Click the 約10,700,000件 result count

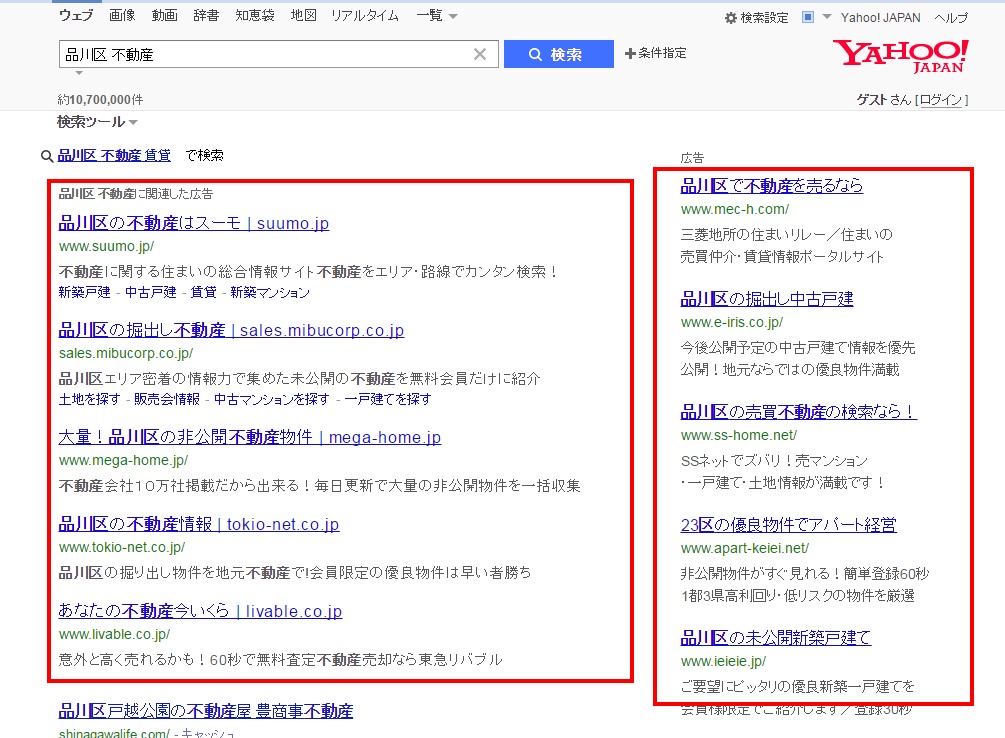coord(100,100)
